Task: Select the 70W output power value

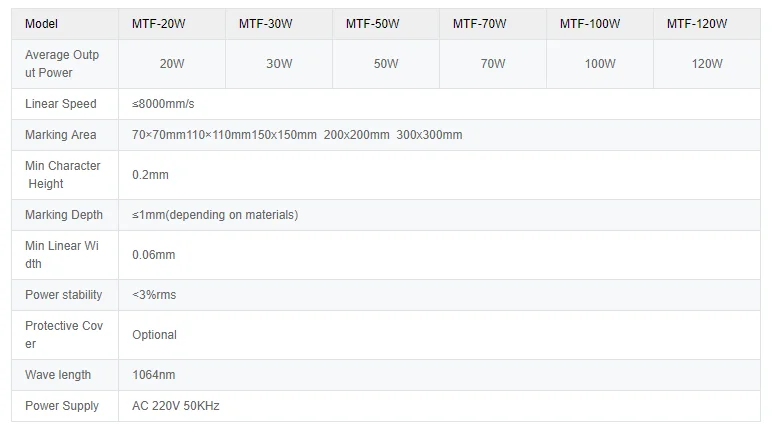Action: coord(492,64)
